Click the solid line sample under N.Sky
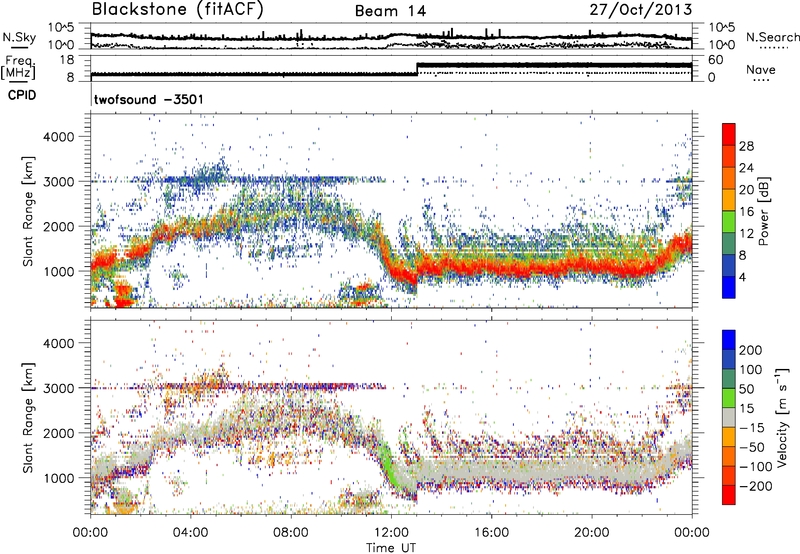 tap(19, 47)
